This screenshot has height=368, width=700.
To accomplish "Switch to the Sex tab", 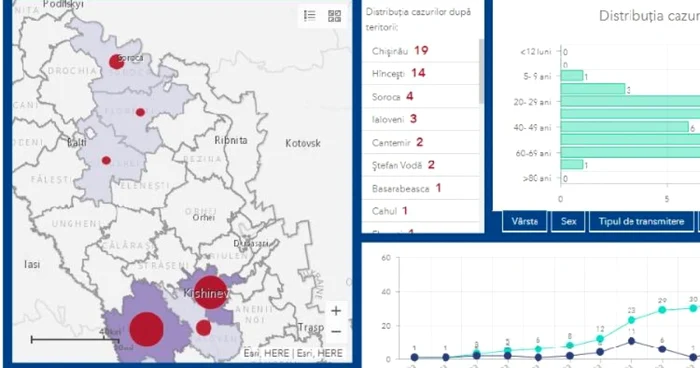I will tap(568, 222).
